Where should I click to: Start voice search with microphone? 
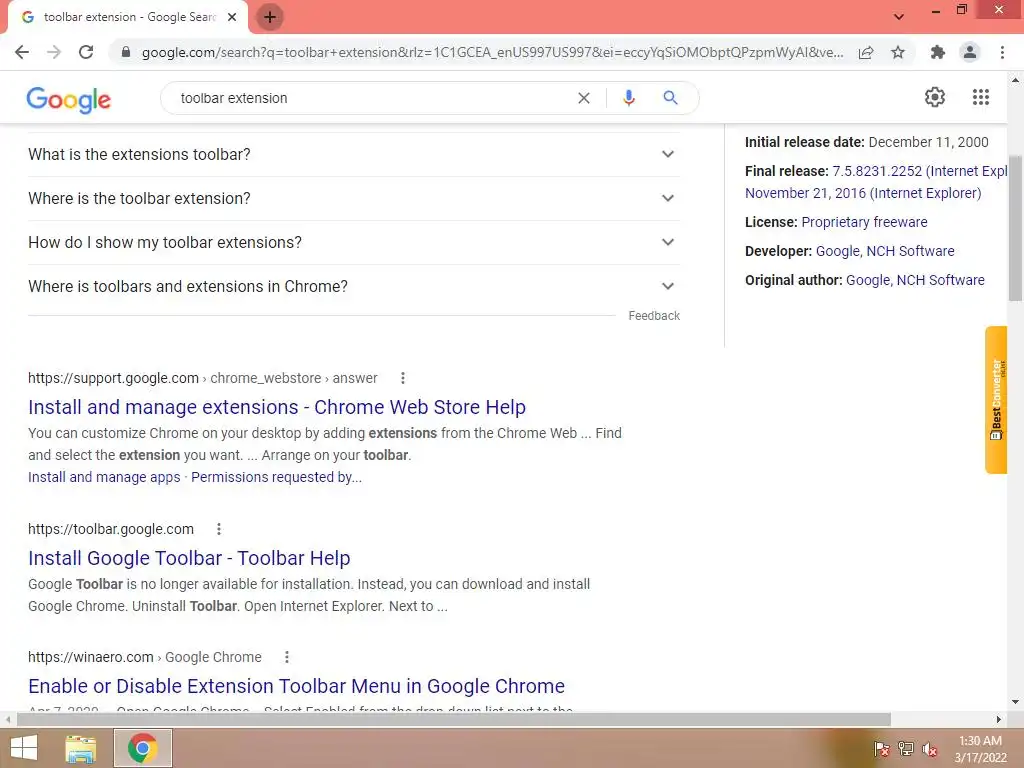pos(629,98)
